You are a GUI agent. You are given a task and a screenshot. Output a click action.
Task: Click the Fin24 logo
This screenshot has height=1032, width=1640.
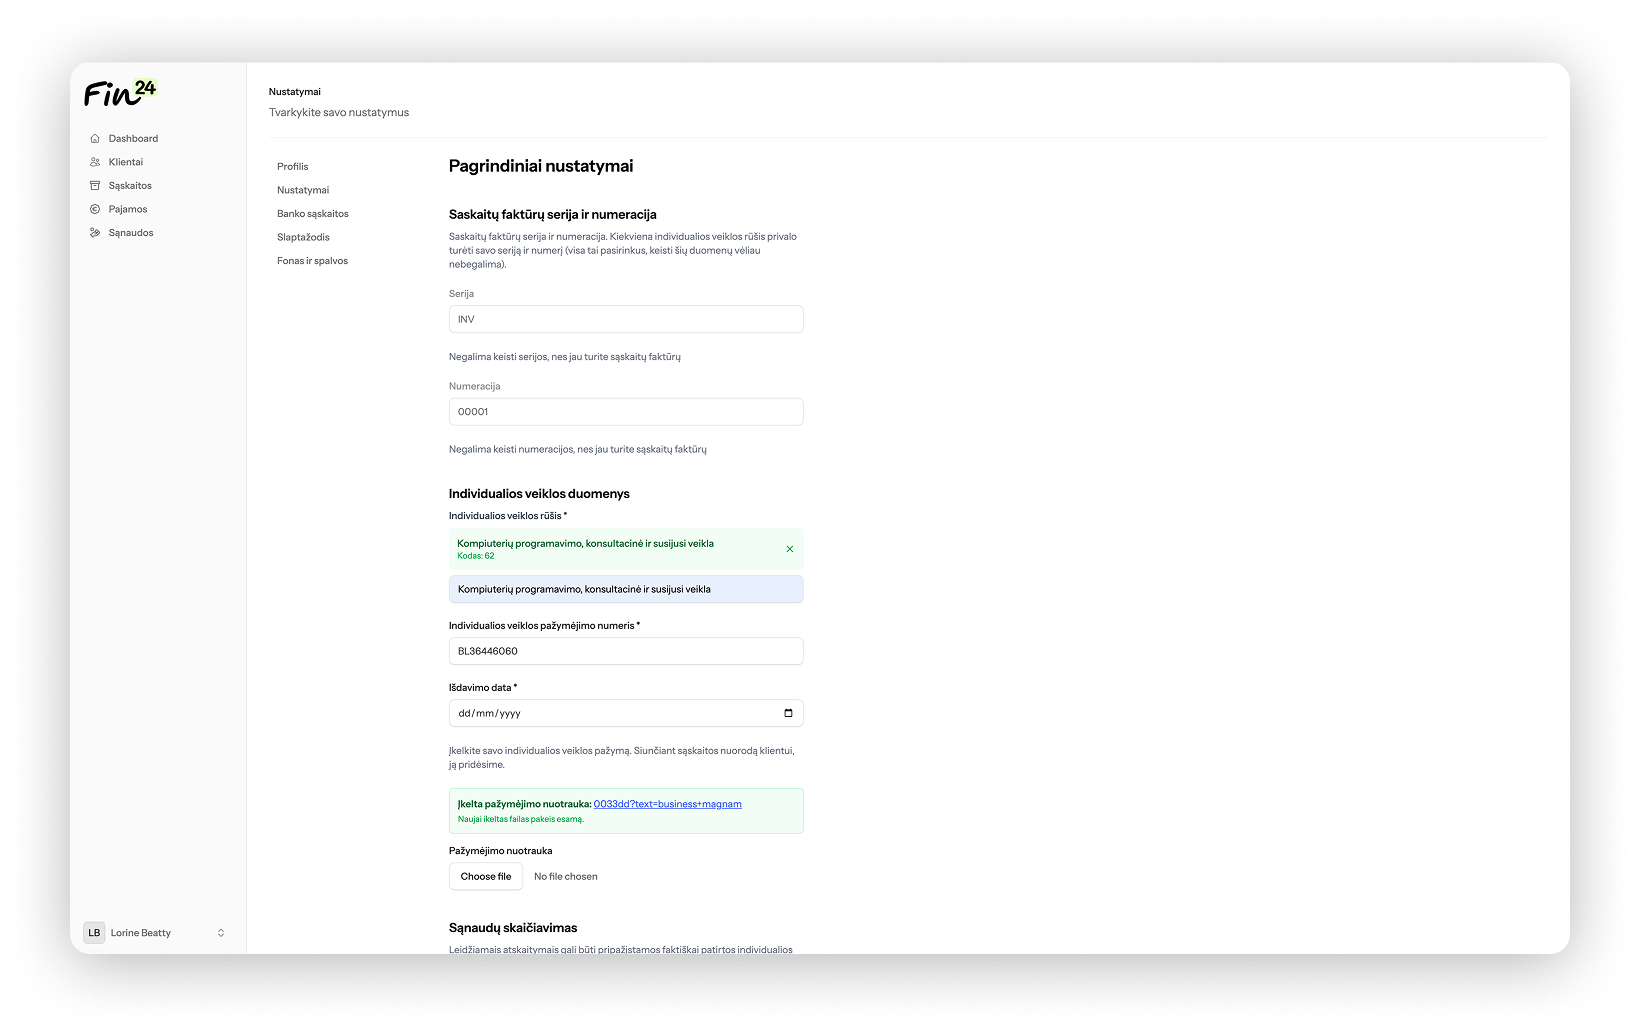pos(120,93)
